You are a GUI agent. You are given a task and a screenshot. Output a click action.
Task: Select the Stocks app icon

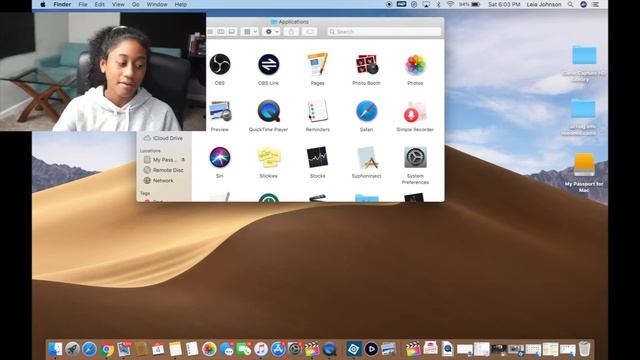tap(318, 158)
